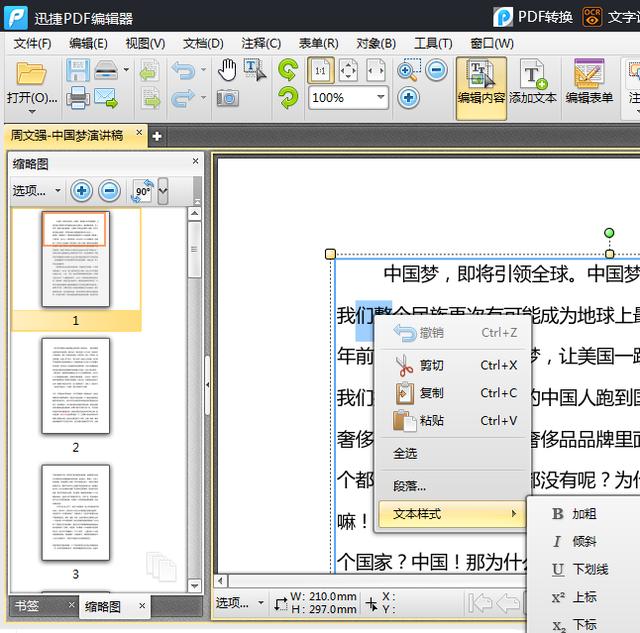640x633 pixels.
Task: Apply 下划线 underline from the submenu
Action: coord(584,569)
